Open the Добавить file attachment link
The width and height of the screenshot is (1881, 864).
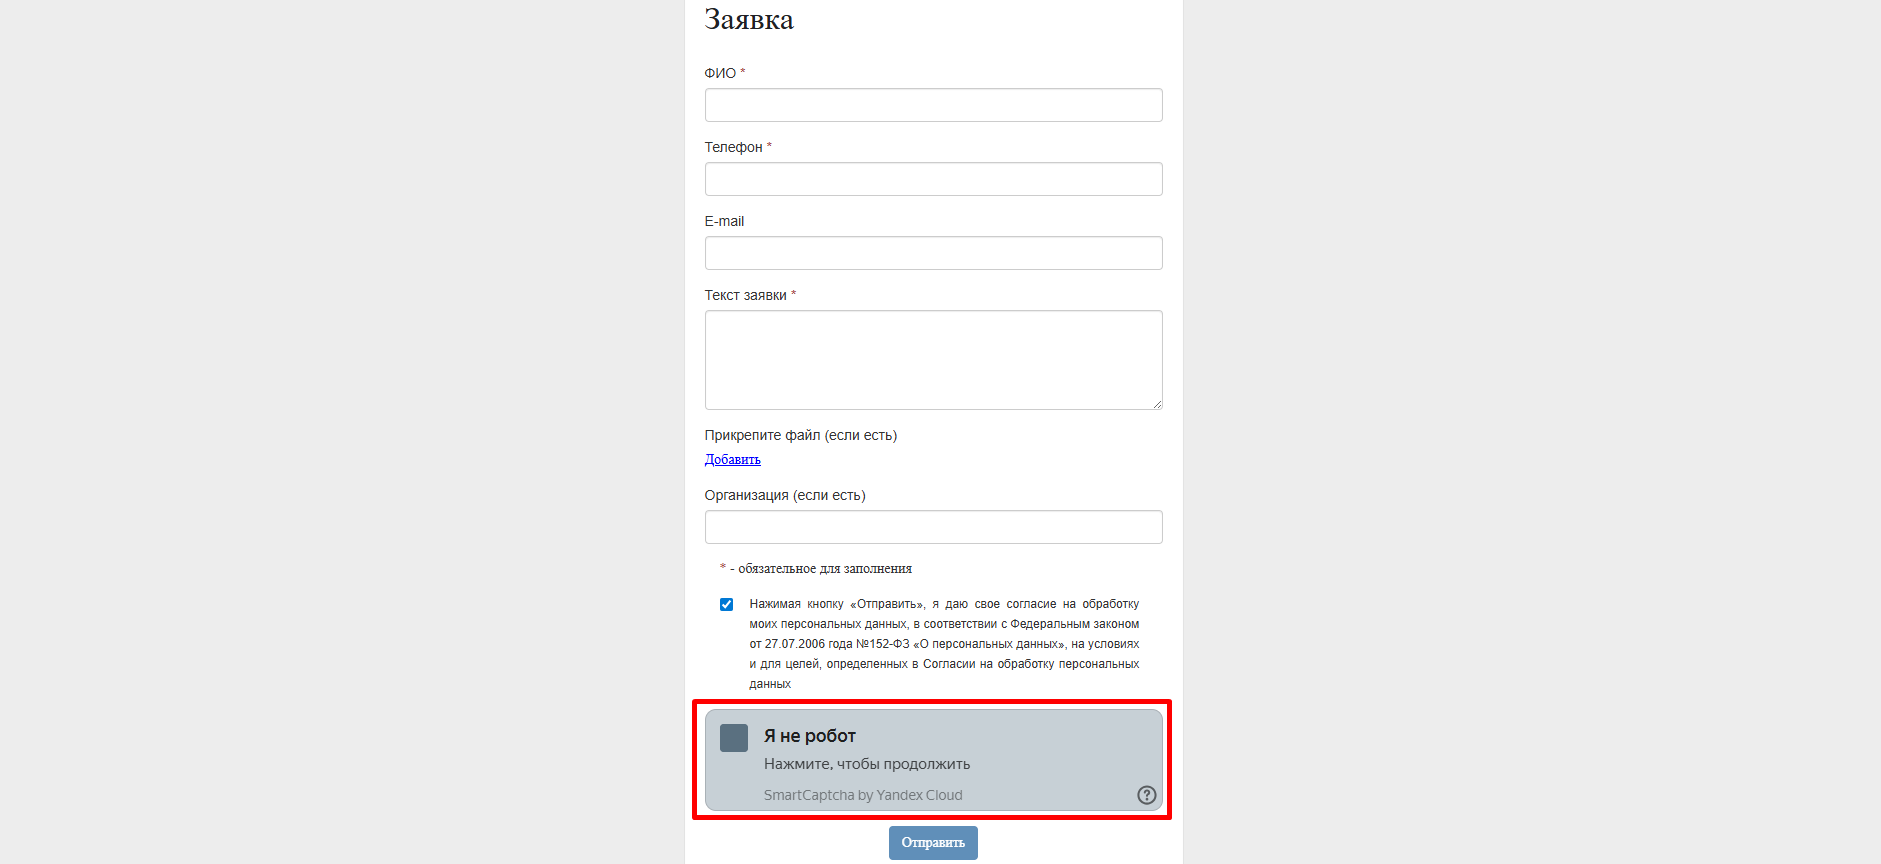click(732, 459)
